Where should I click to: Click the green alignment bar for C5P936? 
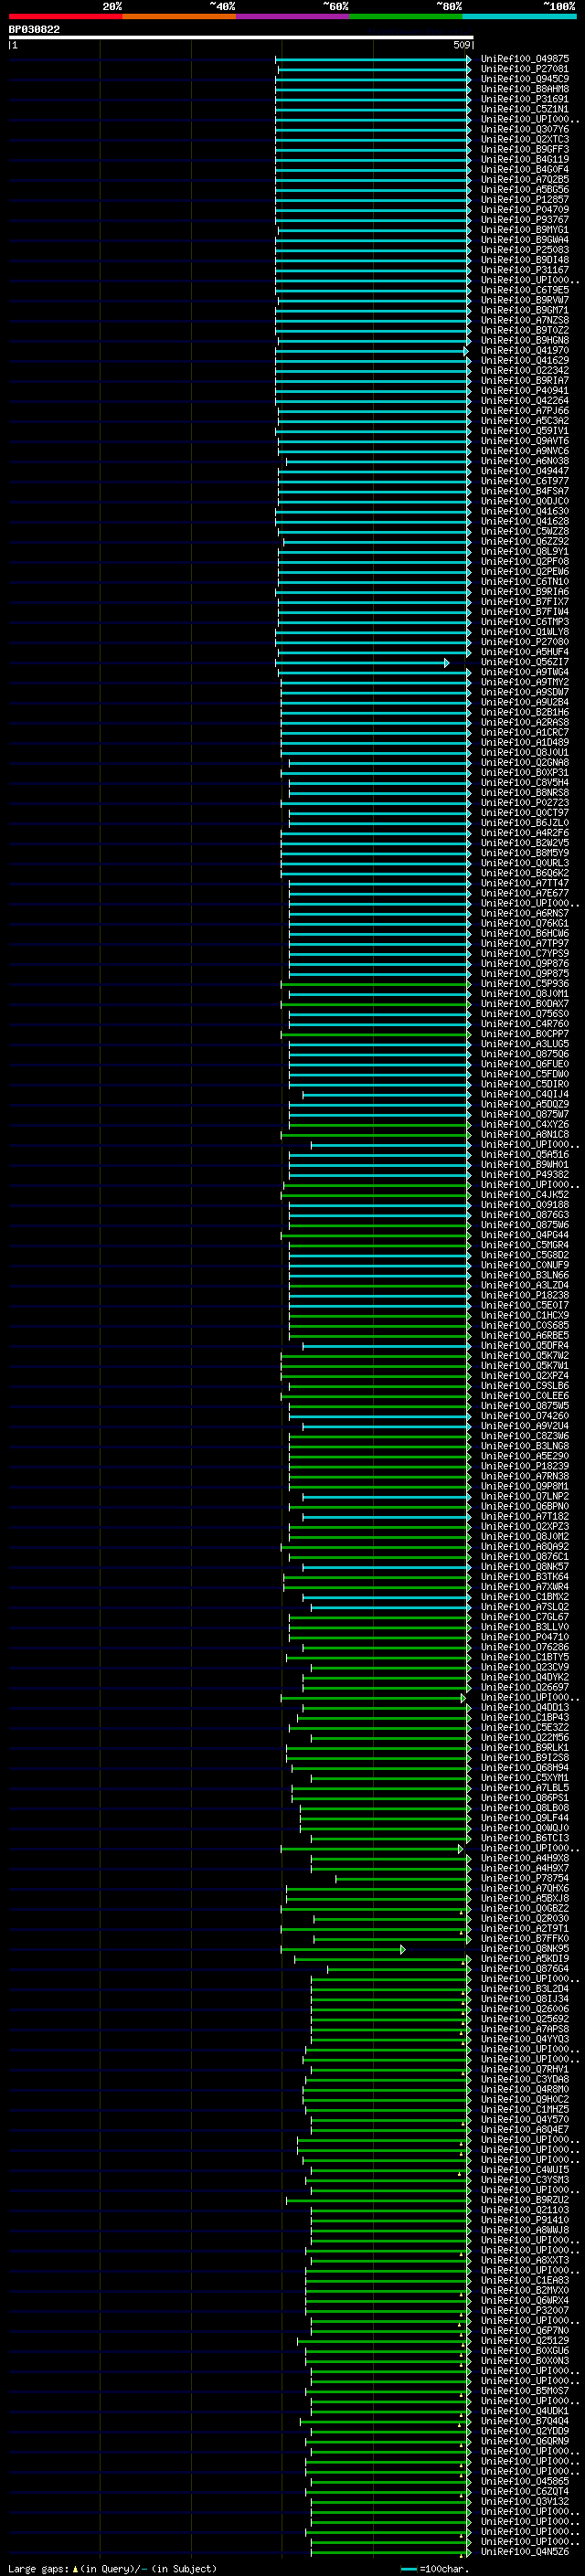(x=376, y=984)
